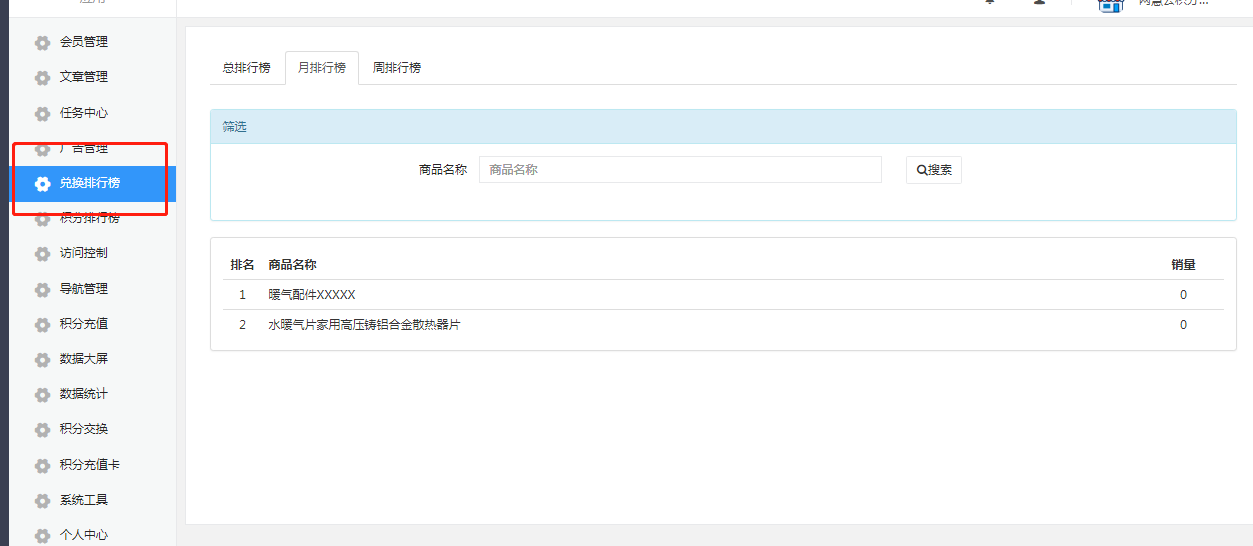Click the gear icon beside 访问控制
The width and height of the screenshot is (1253, 546).
tap(42, 254)
